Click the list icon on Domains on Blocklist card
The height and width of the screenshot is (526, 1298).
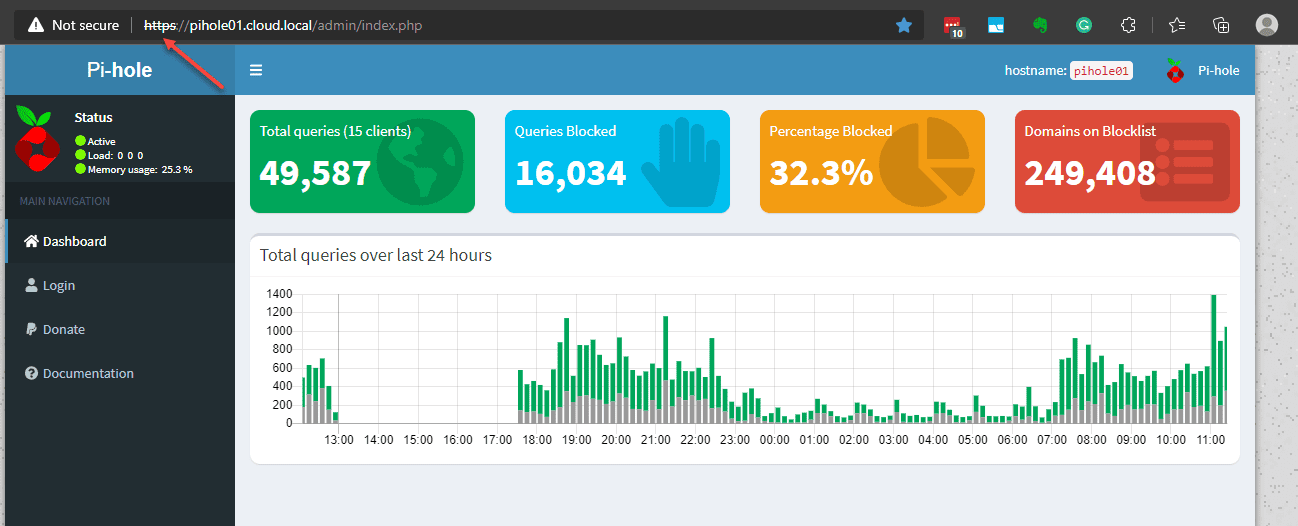point(1185,161)
